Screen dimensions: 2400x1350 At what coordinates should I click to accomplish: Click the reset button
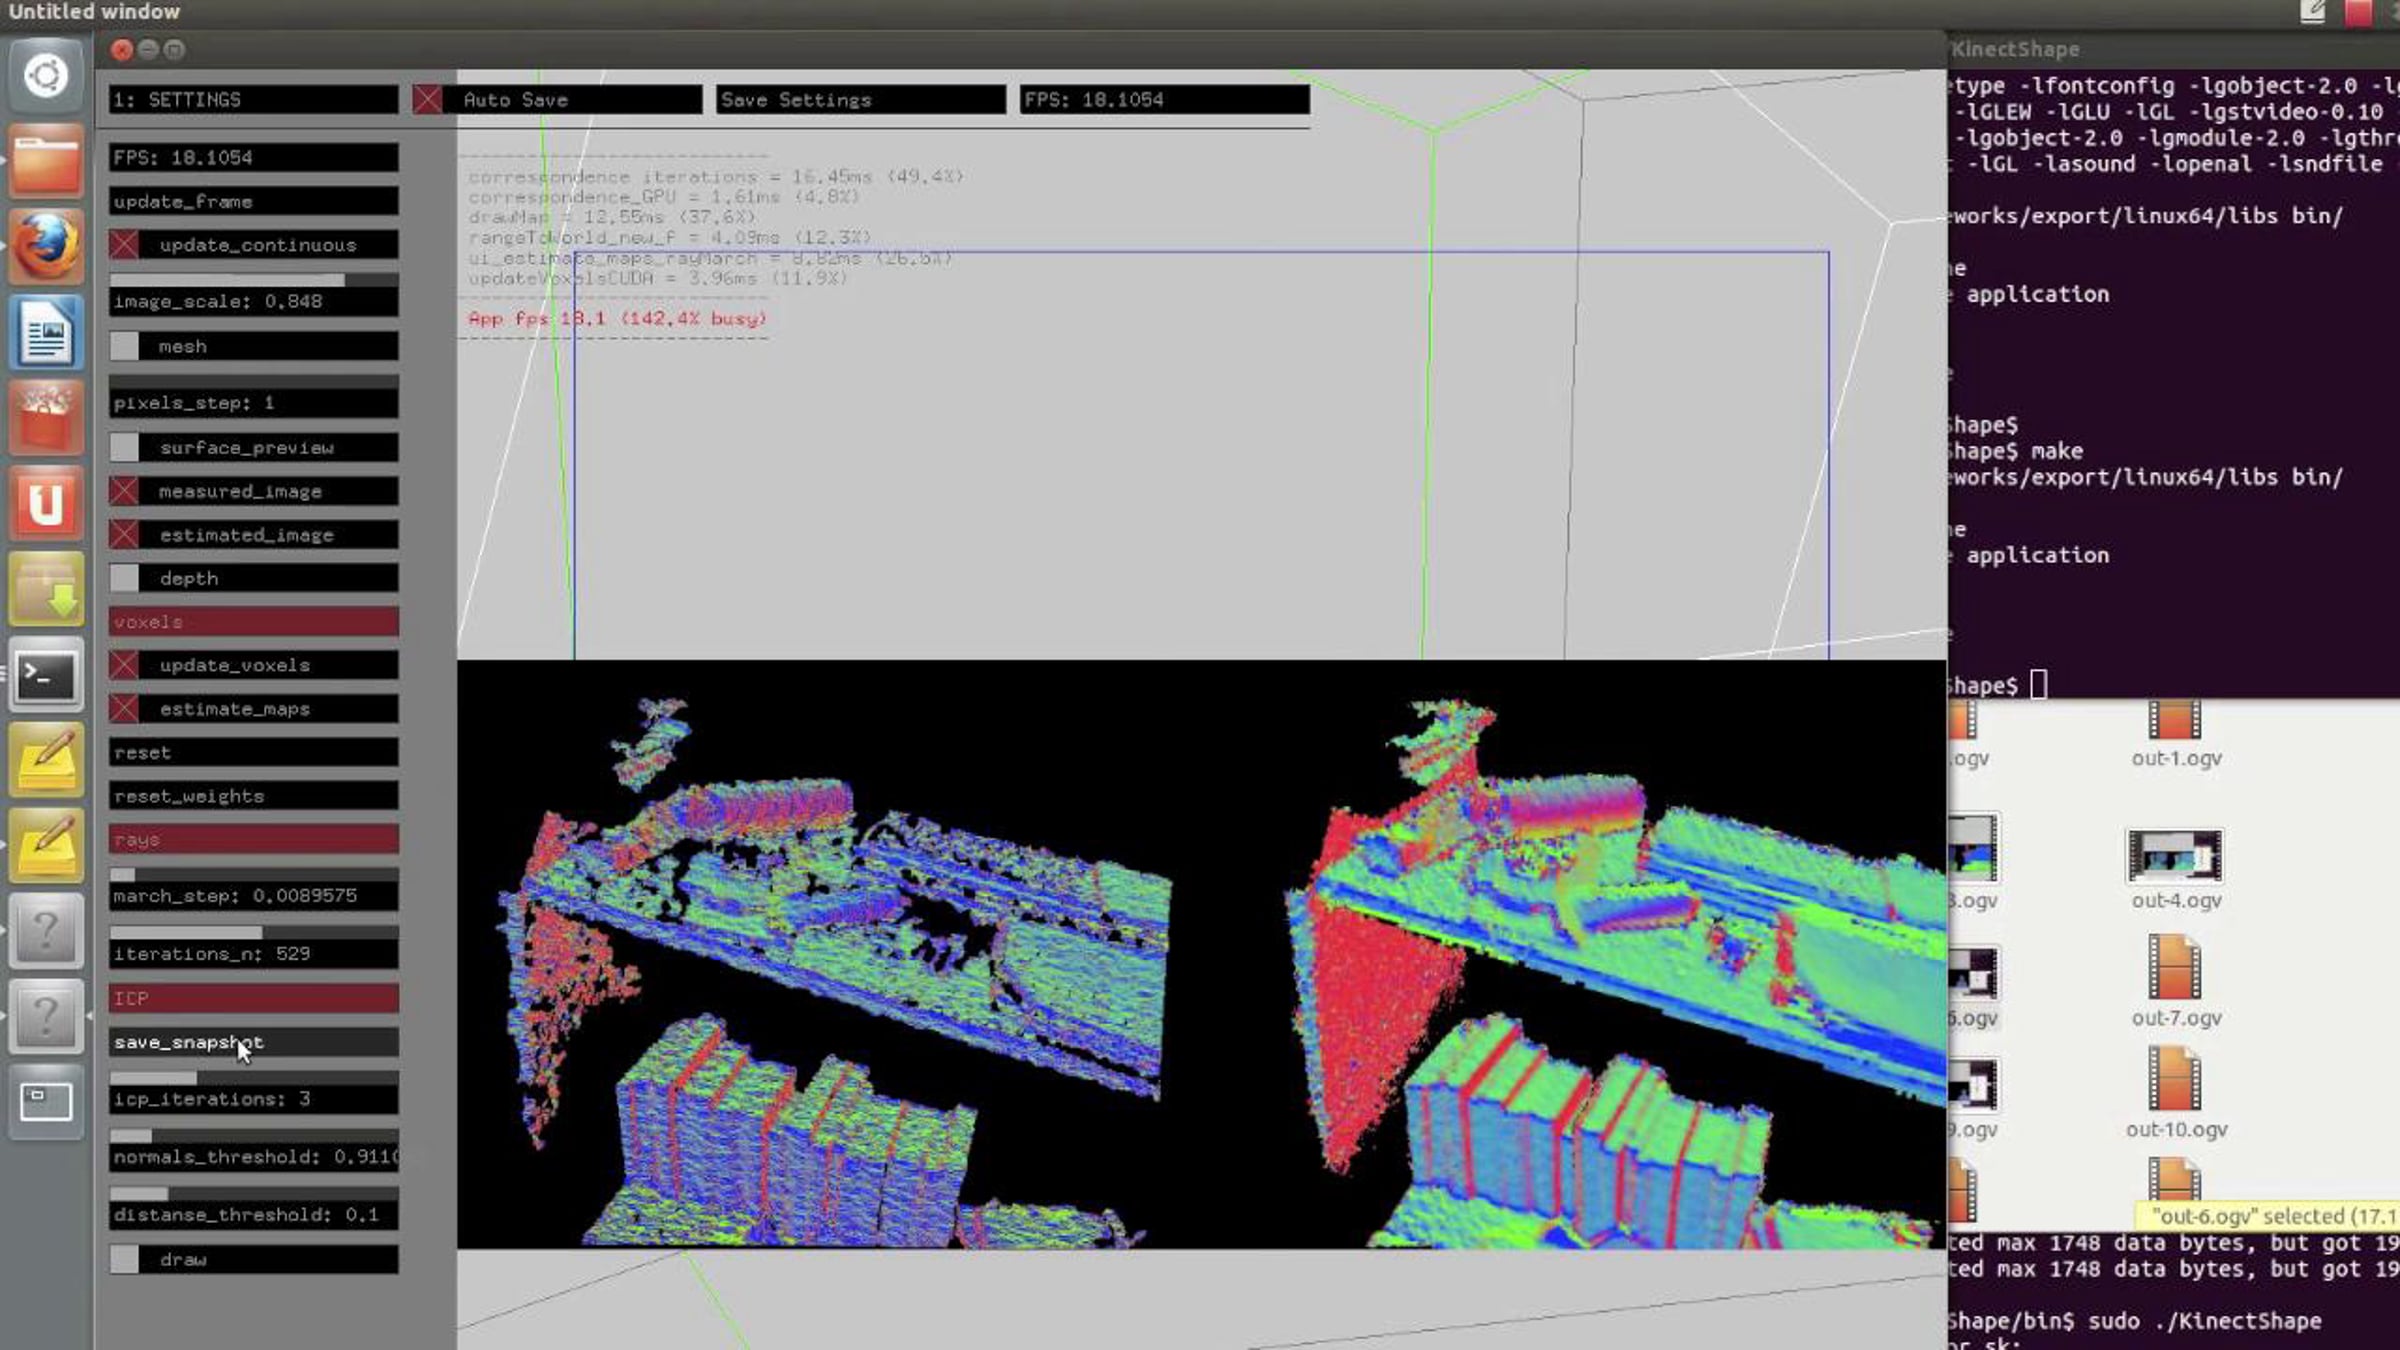click(254, 752)
